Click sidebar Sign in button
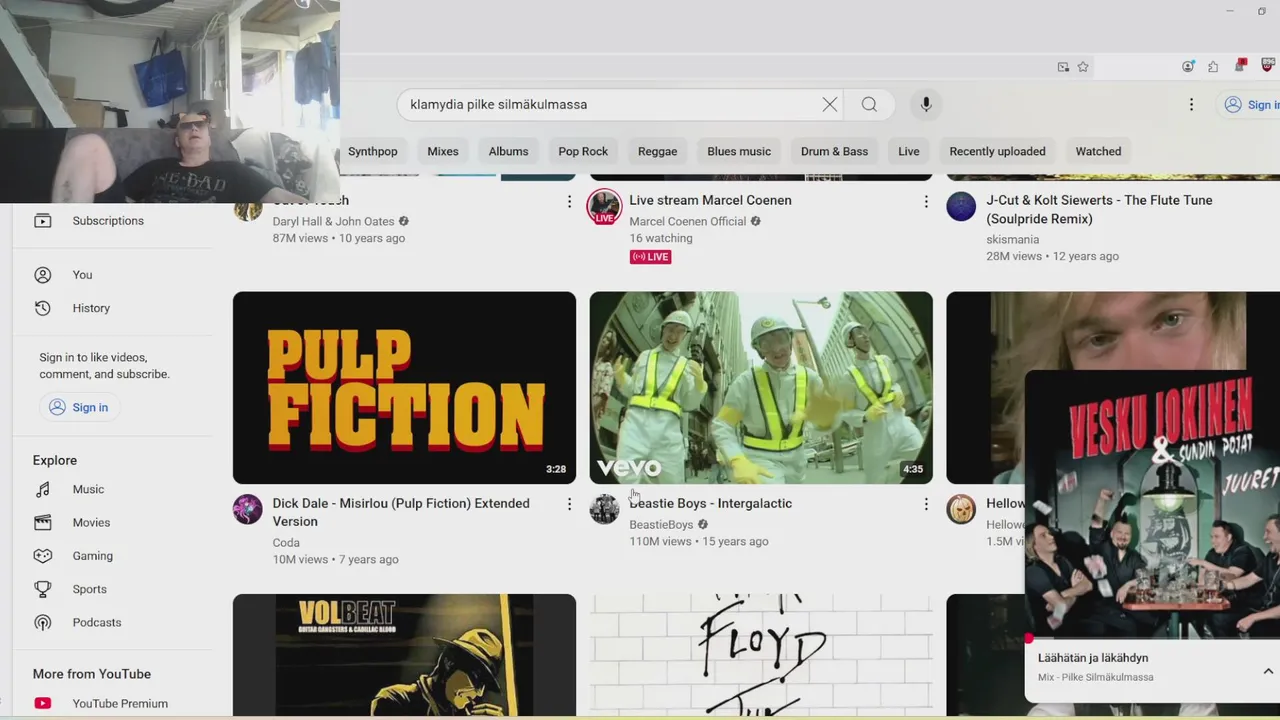 pyautogui.click(x=78, y=407)
